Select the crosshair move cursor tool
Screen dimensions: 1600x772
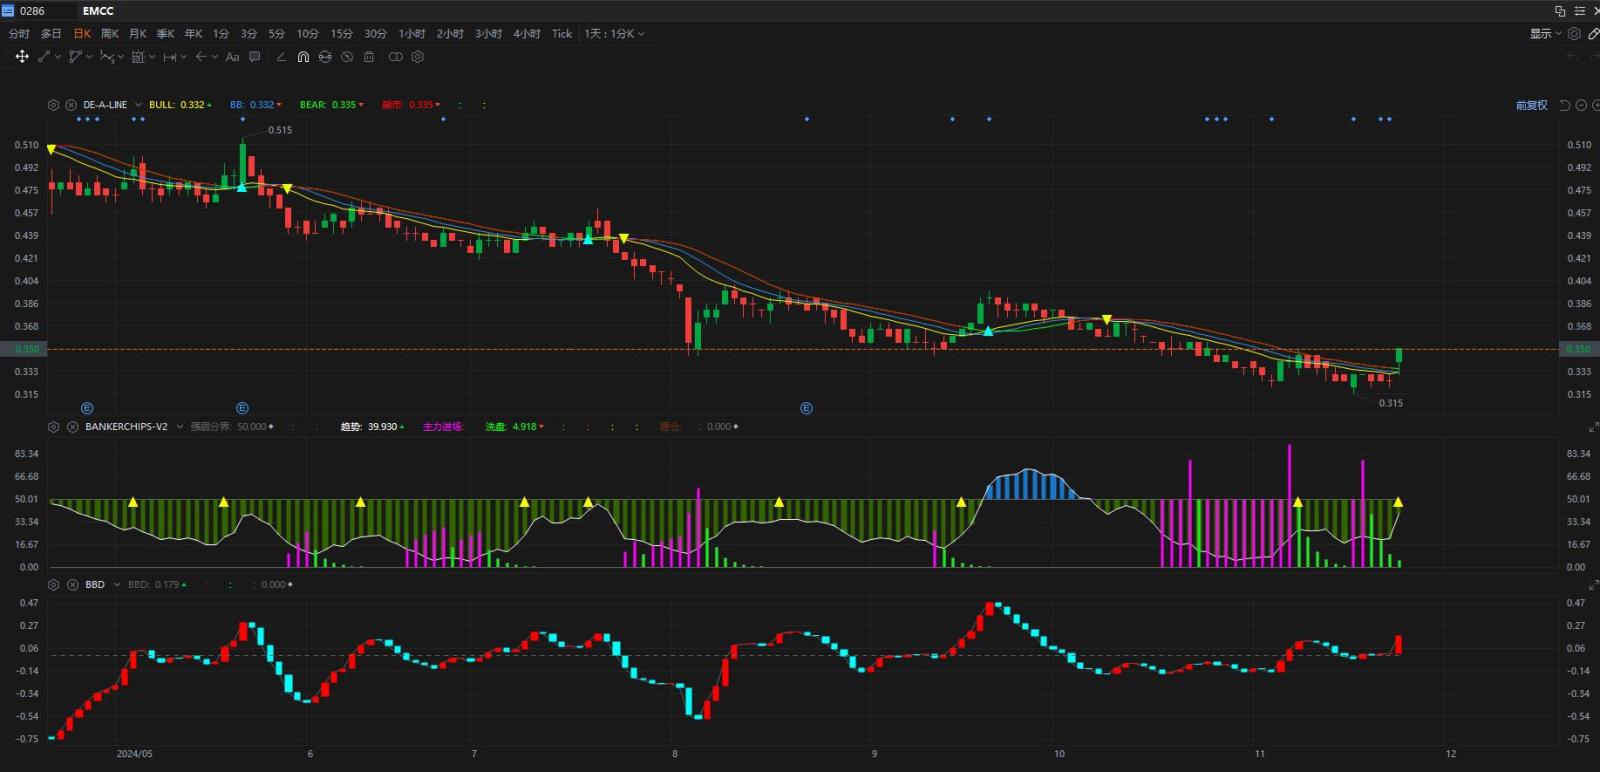click(x=21, y=57)
